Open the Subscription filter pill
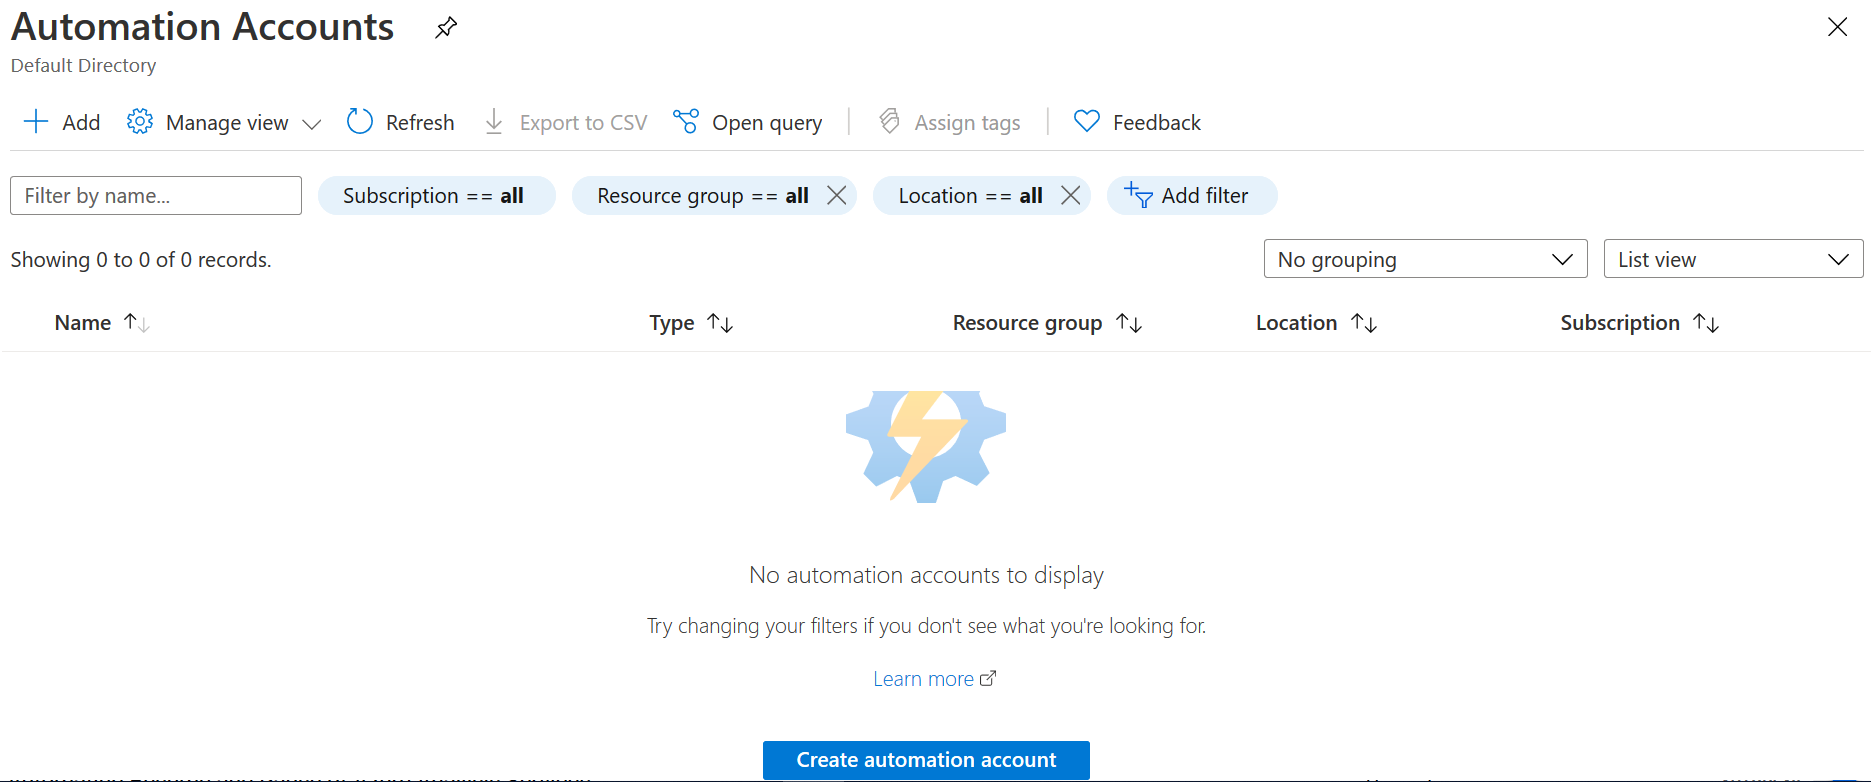 (435, 195)
